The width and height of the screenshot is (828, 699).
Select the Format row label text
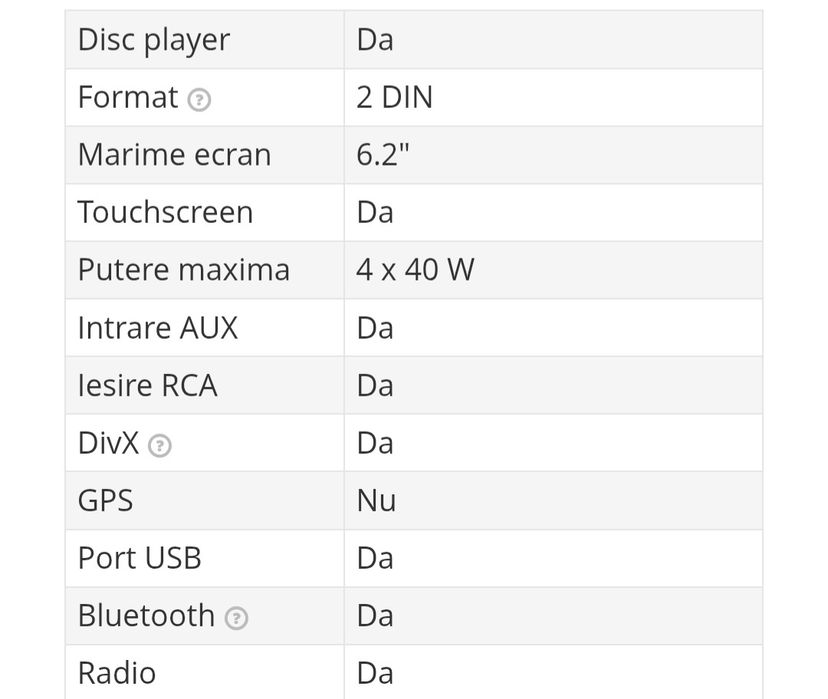click(x=127, y=98)
